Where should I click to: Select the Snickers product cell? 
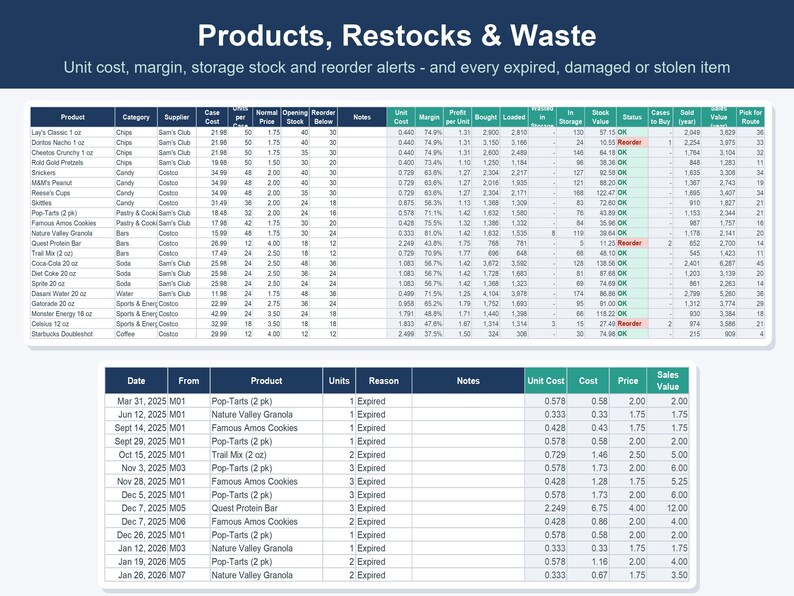72,173
